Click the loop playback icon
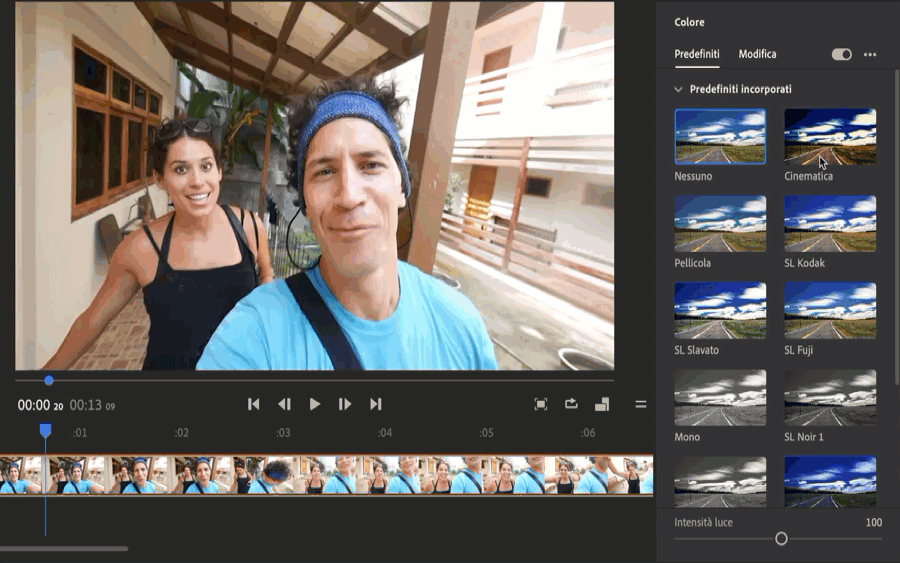 pos(571,404)
